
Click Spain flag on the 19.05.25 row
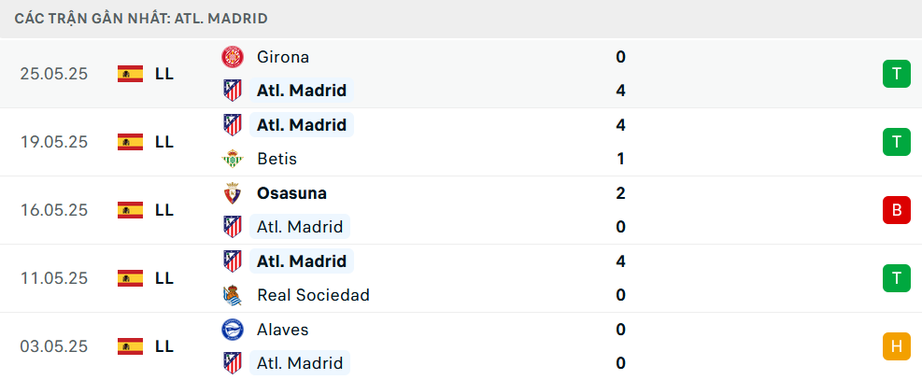pos(130,142)
